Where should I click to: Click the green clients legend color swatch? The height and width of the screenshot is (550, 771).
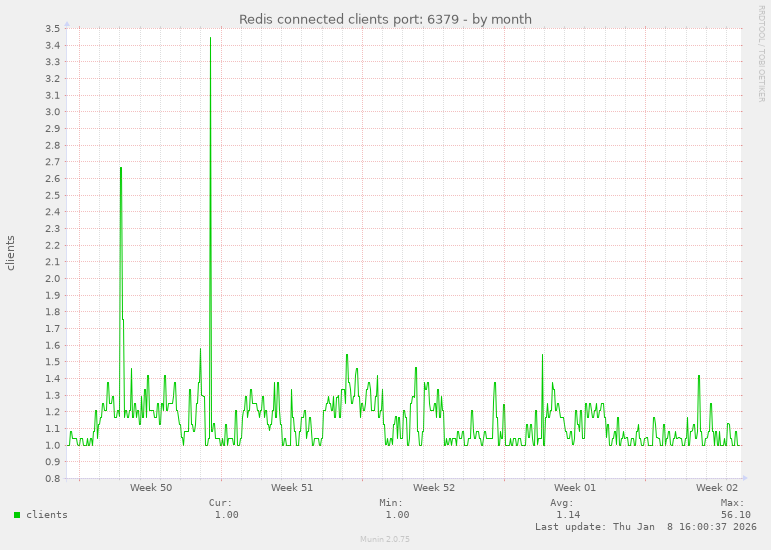[x=17, y=515]
